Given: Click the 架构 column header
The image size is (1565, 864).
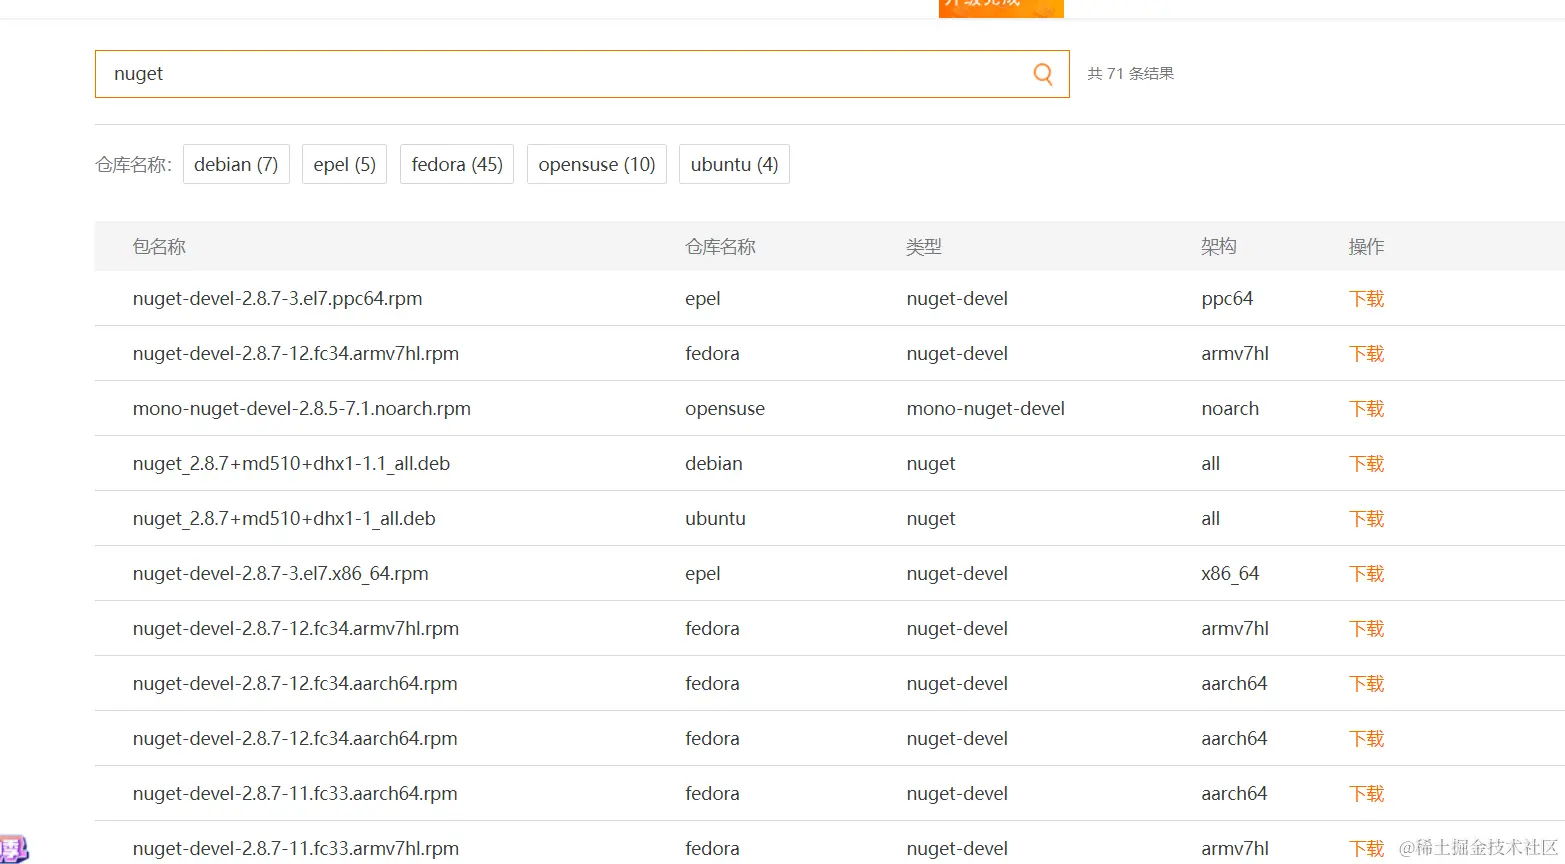Looking at the screenshot, I should pos(1219,247).
